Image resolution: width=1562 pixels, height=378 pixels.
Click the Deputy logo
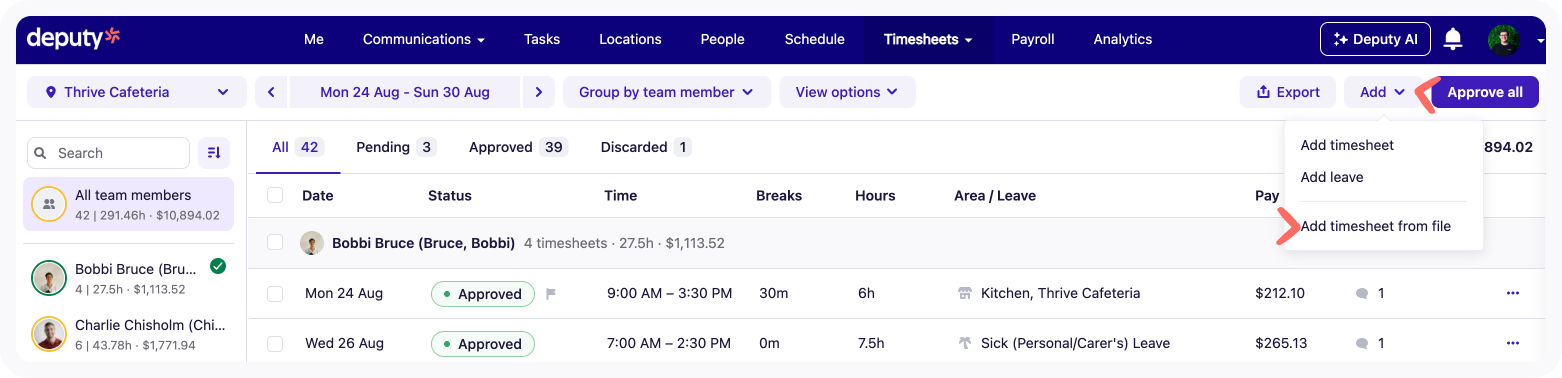point(73,39)
